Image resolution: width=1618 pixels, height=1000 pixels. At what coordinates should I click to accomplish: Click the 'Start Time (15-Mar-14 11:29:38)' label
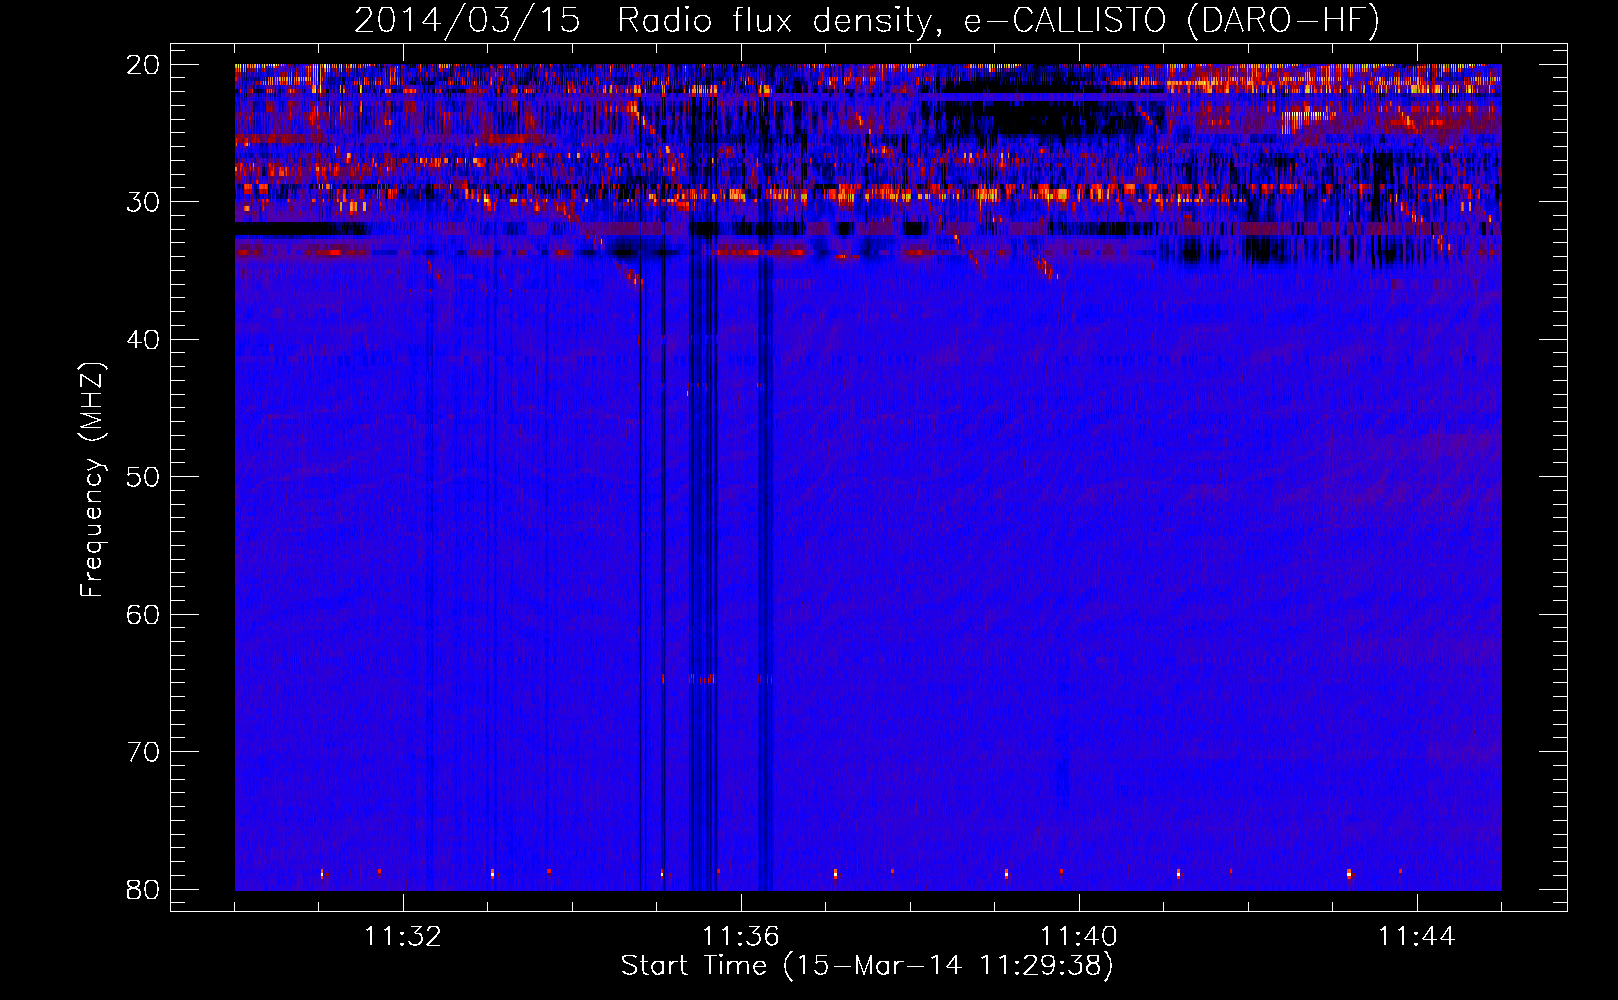coord(866,966)
